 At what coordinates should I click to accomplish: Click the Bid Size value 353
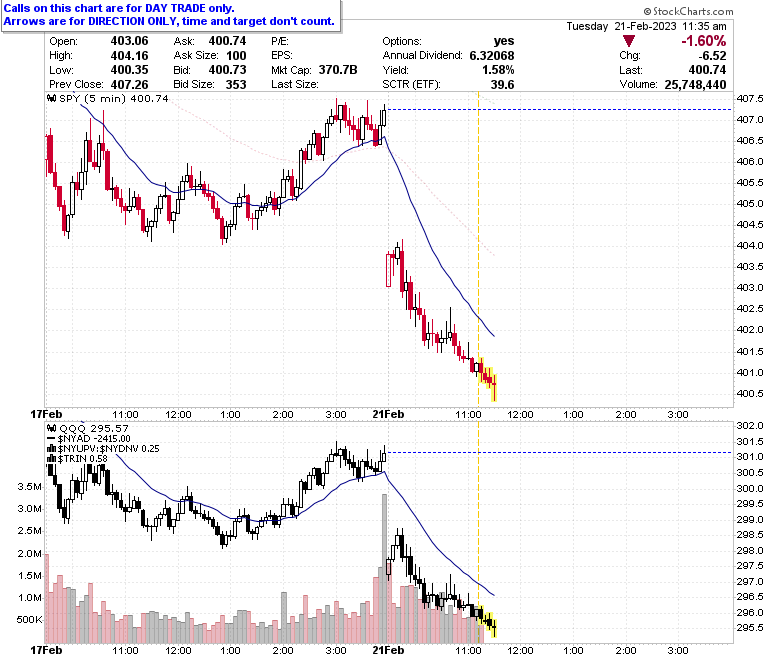point(236,85)
